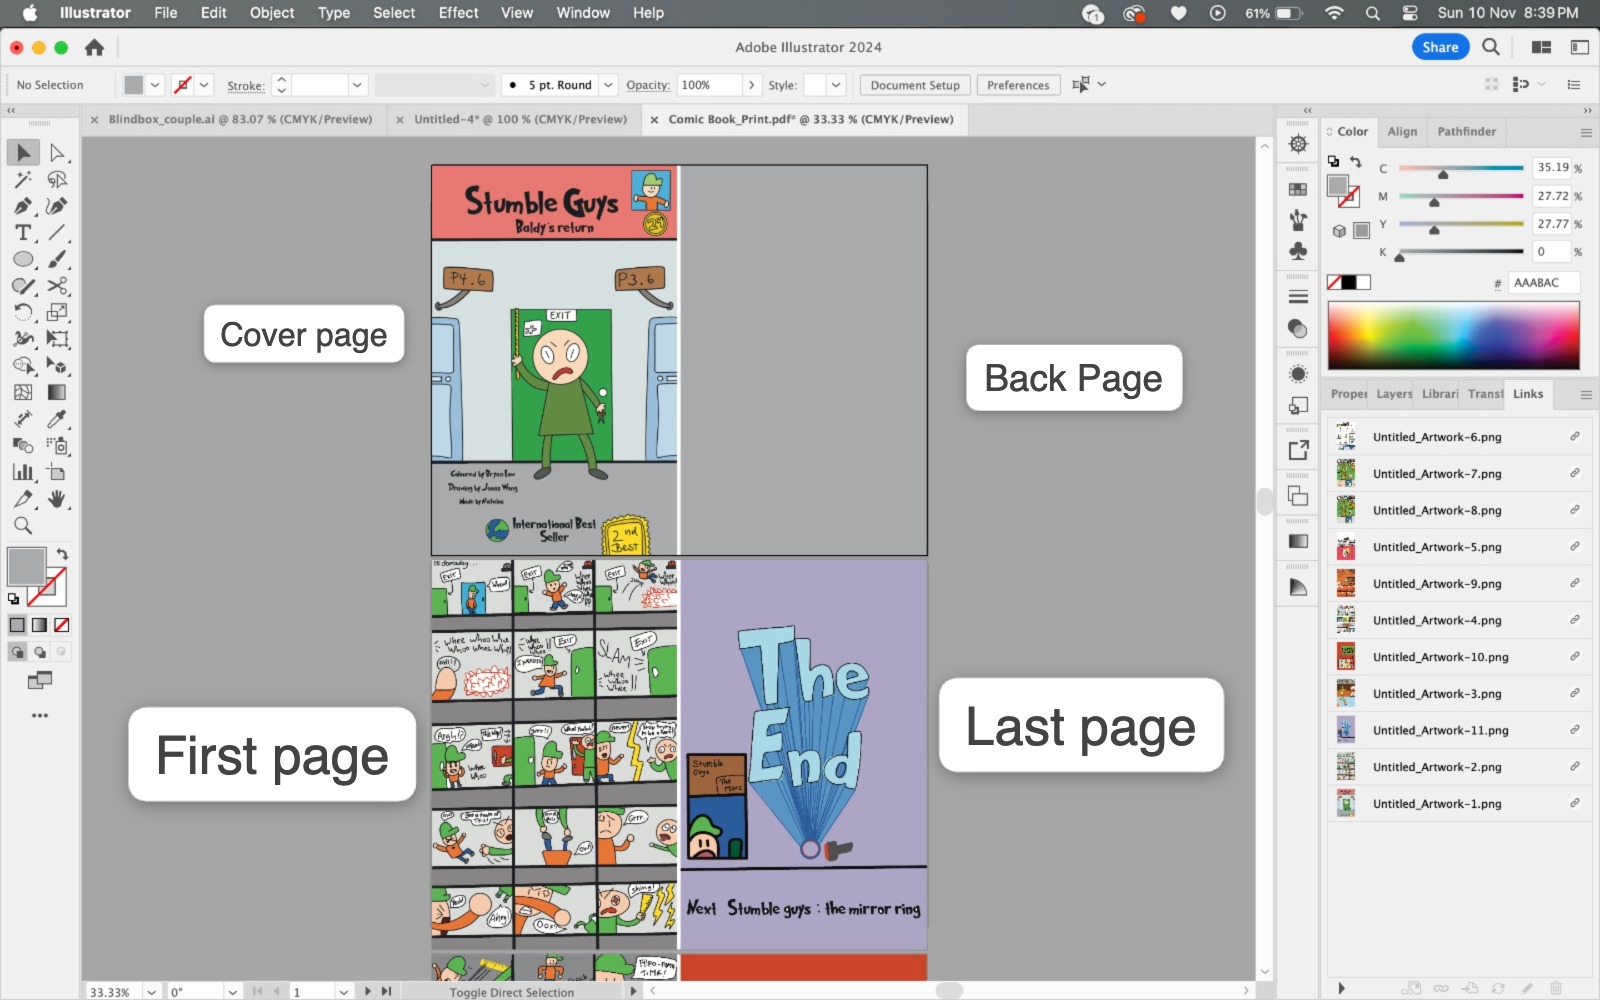1600x1000 pixels.
Task: Go to next artboard arrow
Action: click(x=368, y=992)
